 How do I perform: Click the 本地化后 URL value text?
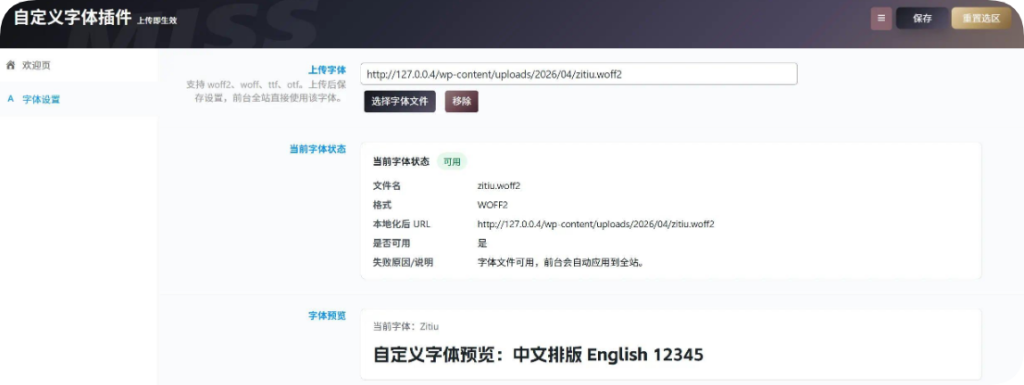596,224
